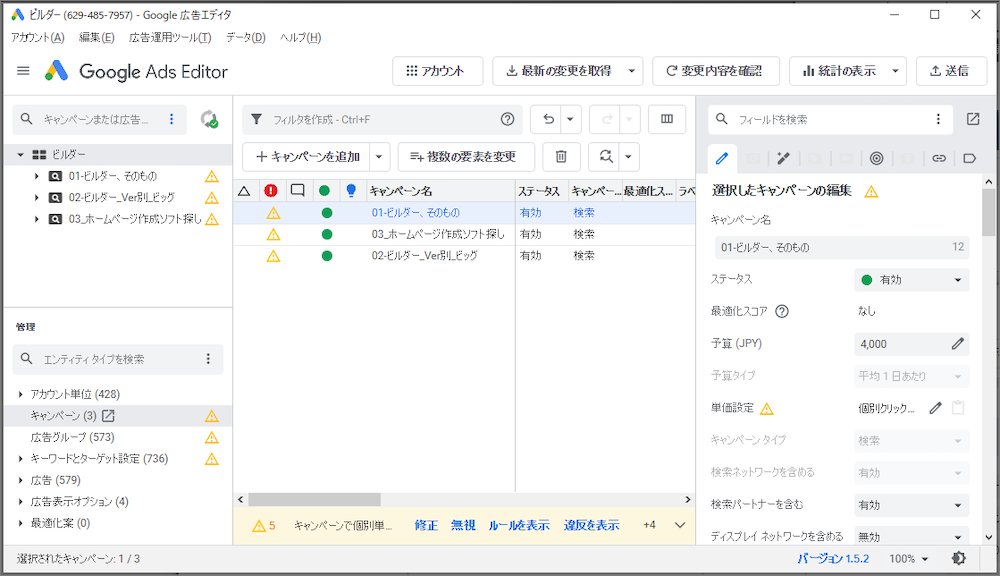The image size is (1000, 576).
Task: Open the 100% zoom level dropdown
Action: click(x=909, y=559)
